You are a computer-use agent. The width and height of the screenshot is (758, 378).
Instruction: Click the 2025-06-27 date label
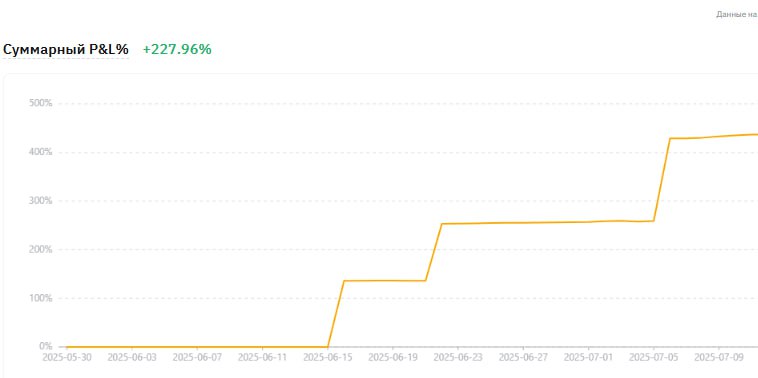524,358
